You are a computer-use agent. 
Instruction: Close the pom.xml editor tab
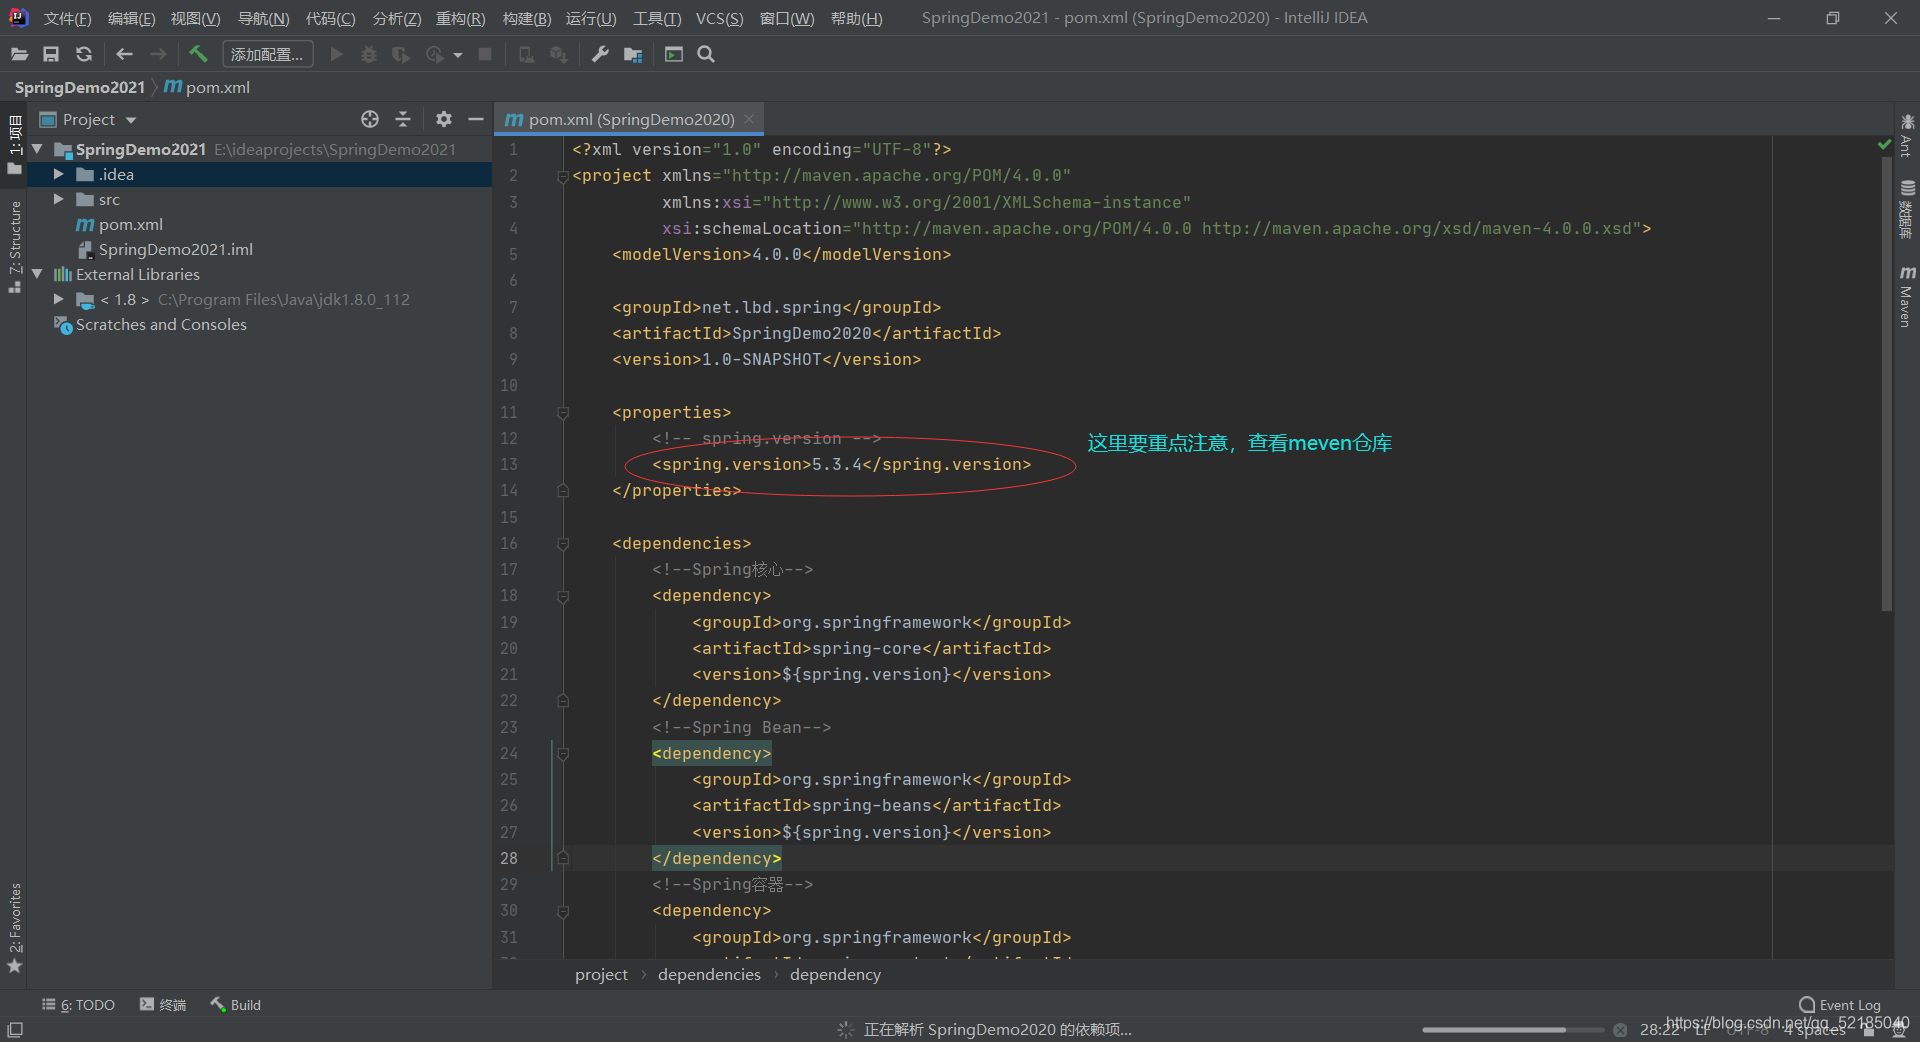[x=749, y=119]
